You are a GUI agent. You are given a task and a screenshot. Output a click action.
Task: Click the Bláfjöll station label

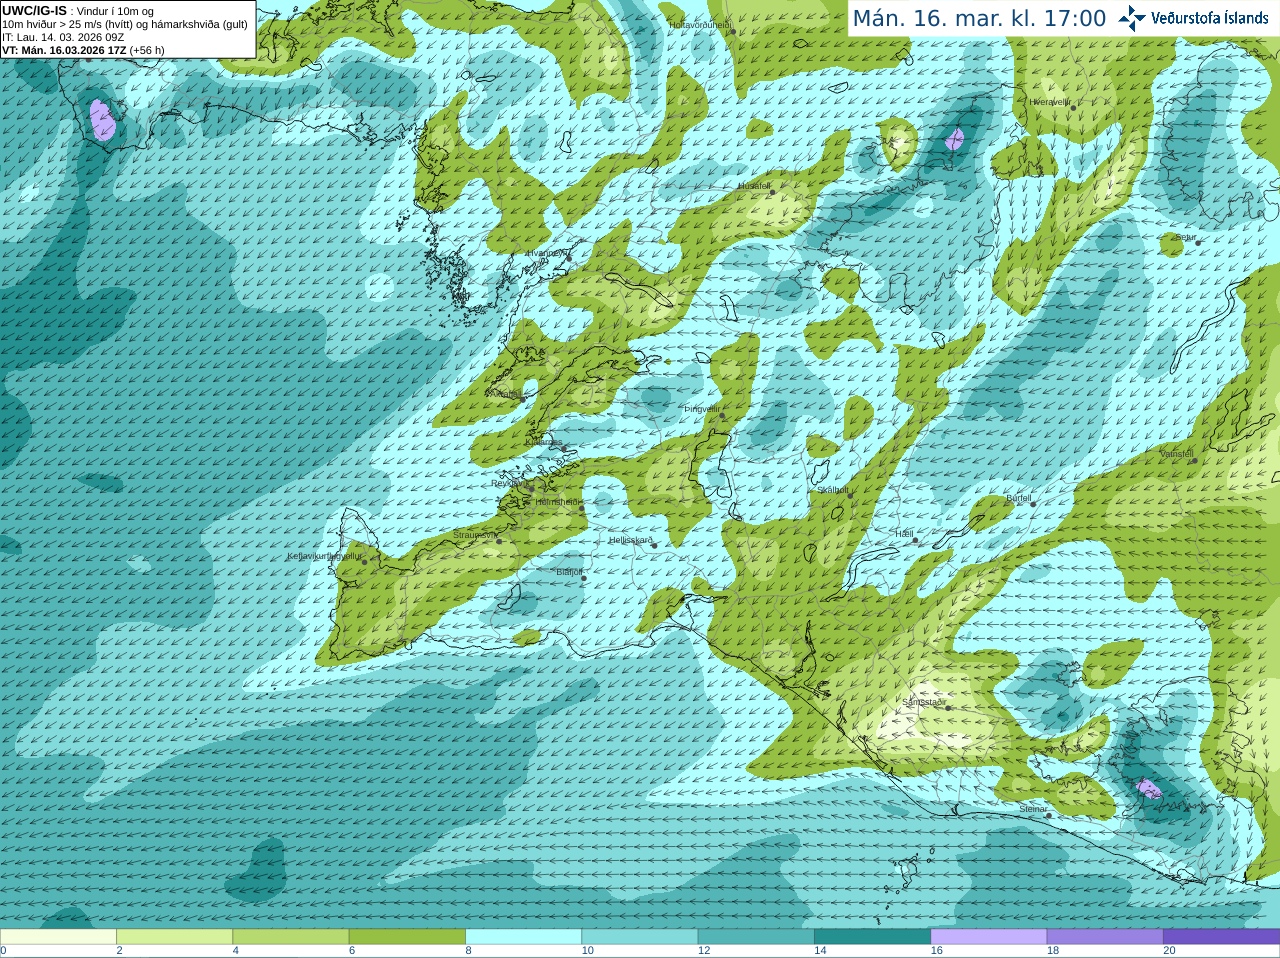568,572
